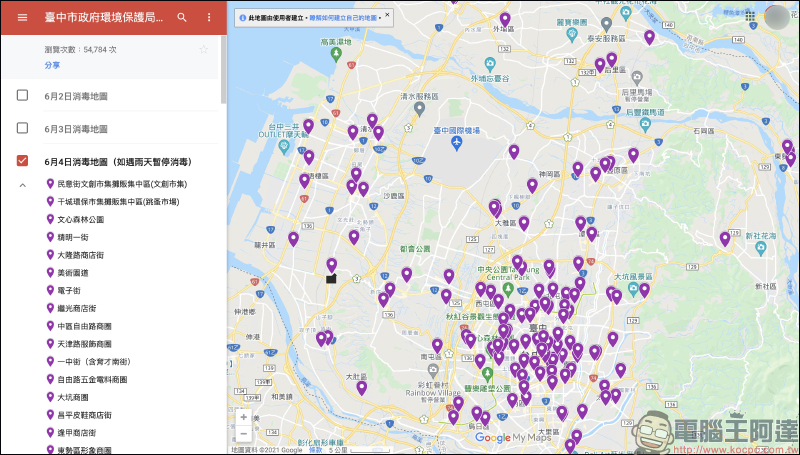Open the map title 臺中市政府環境保護局

point(104,17)
